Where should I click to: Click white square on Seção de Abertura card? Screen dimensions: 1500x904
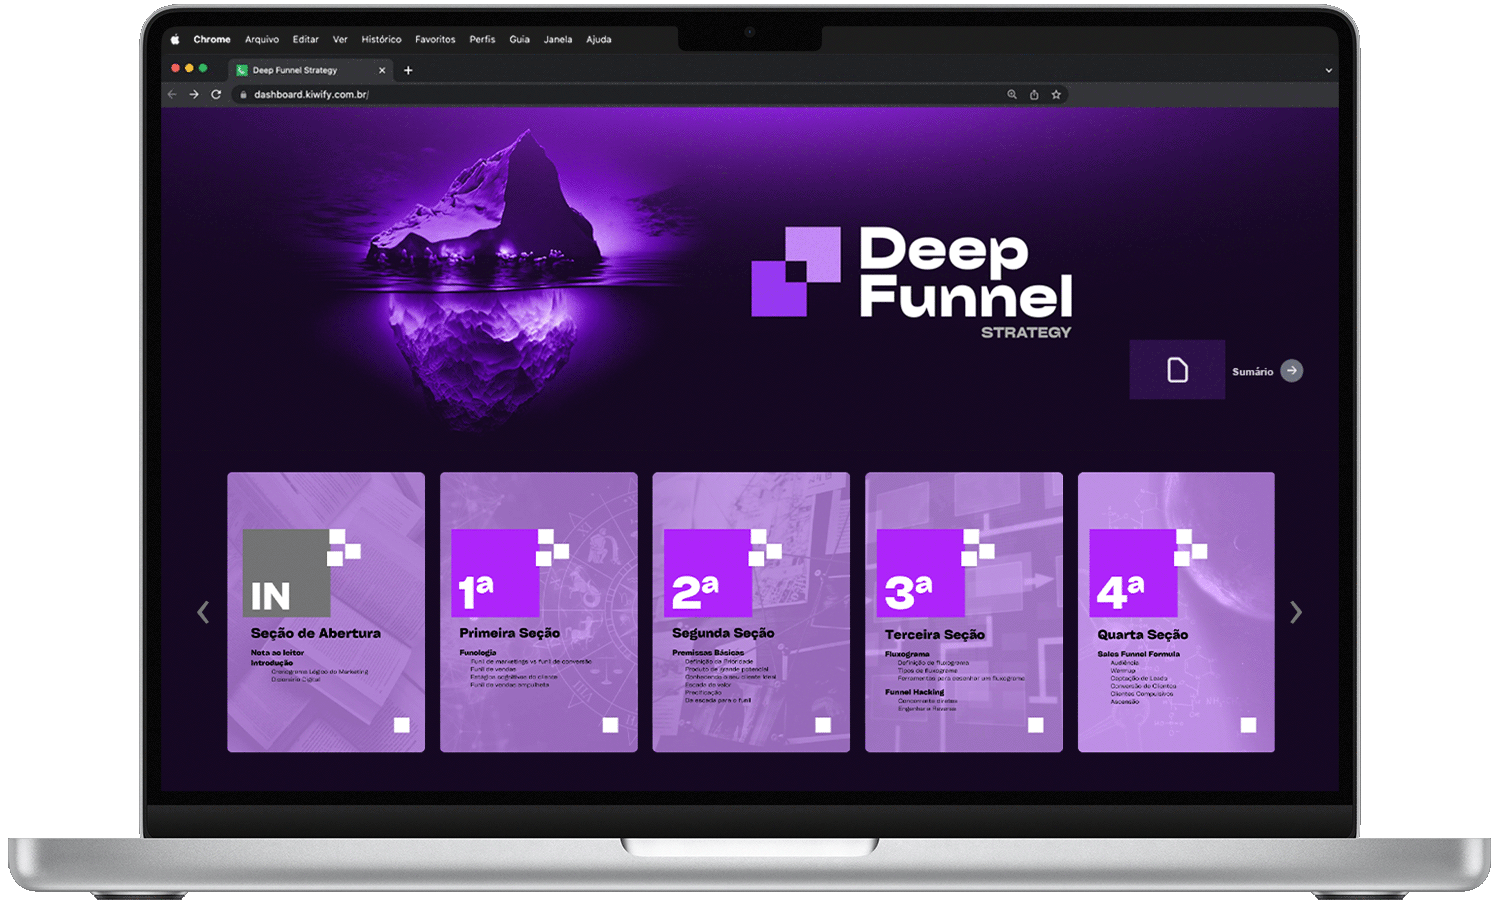[402, 725]
